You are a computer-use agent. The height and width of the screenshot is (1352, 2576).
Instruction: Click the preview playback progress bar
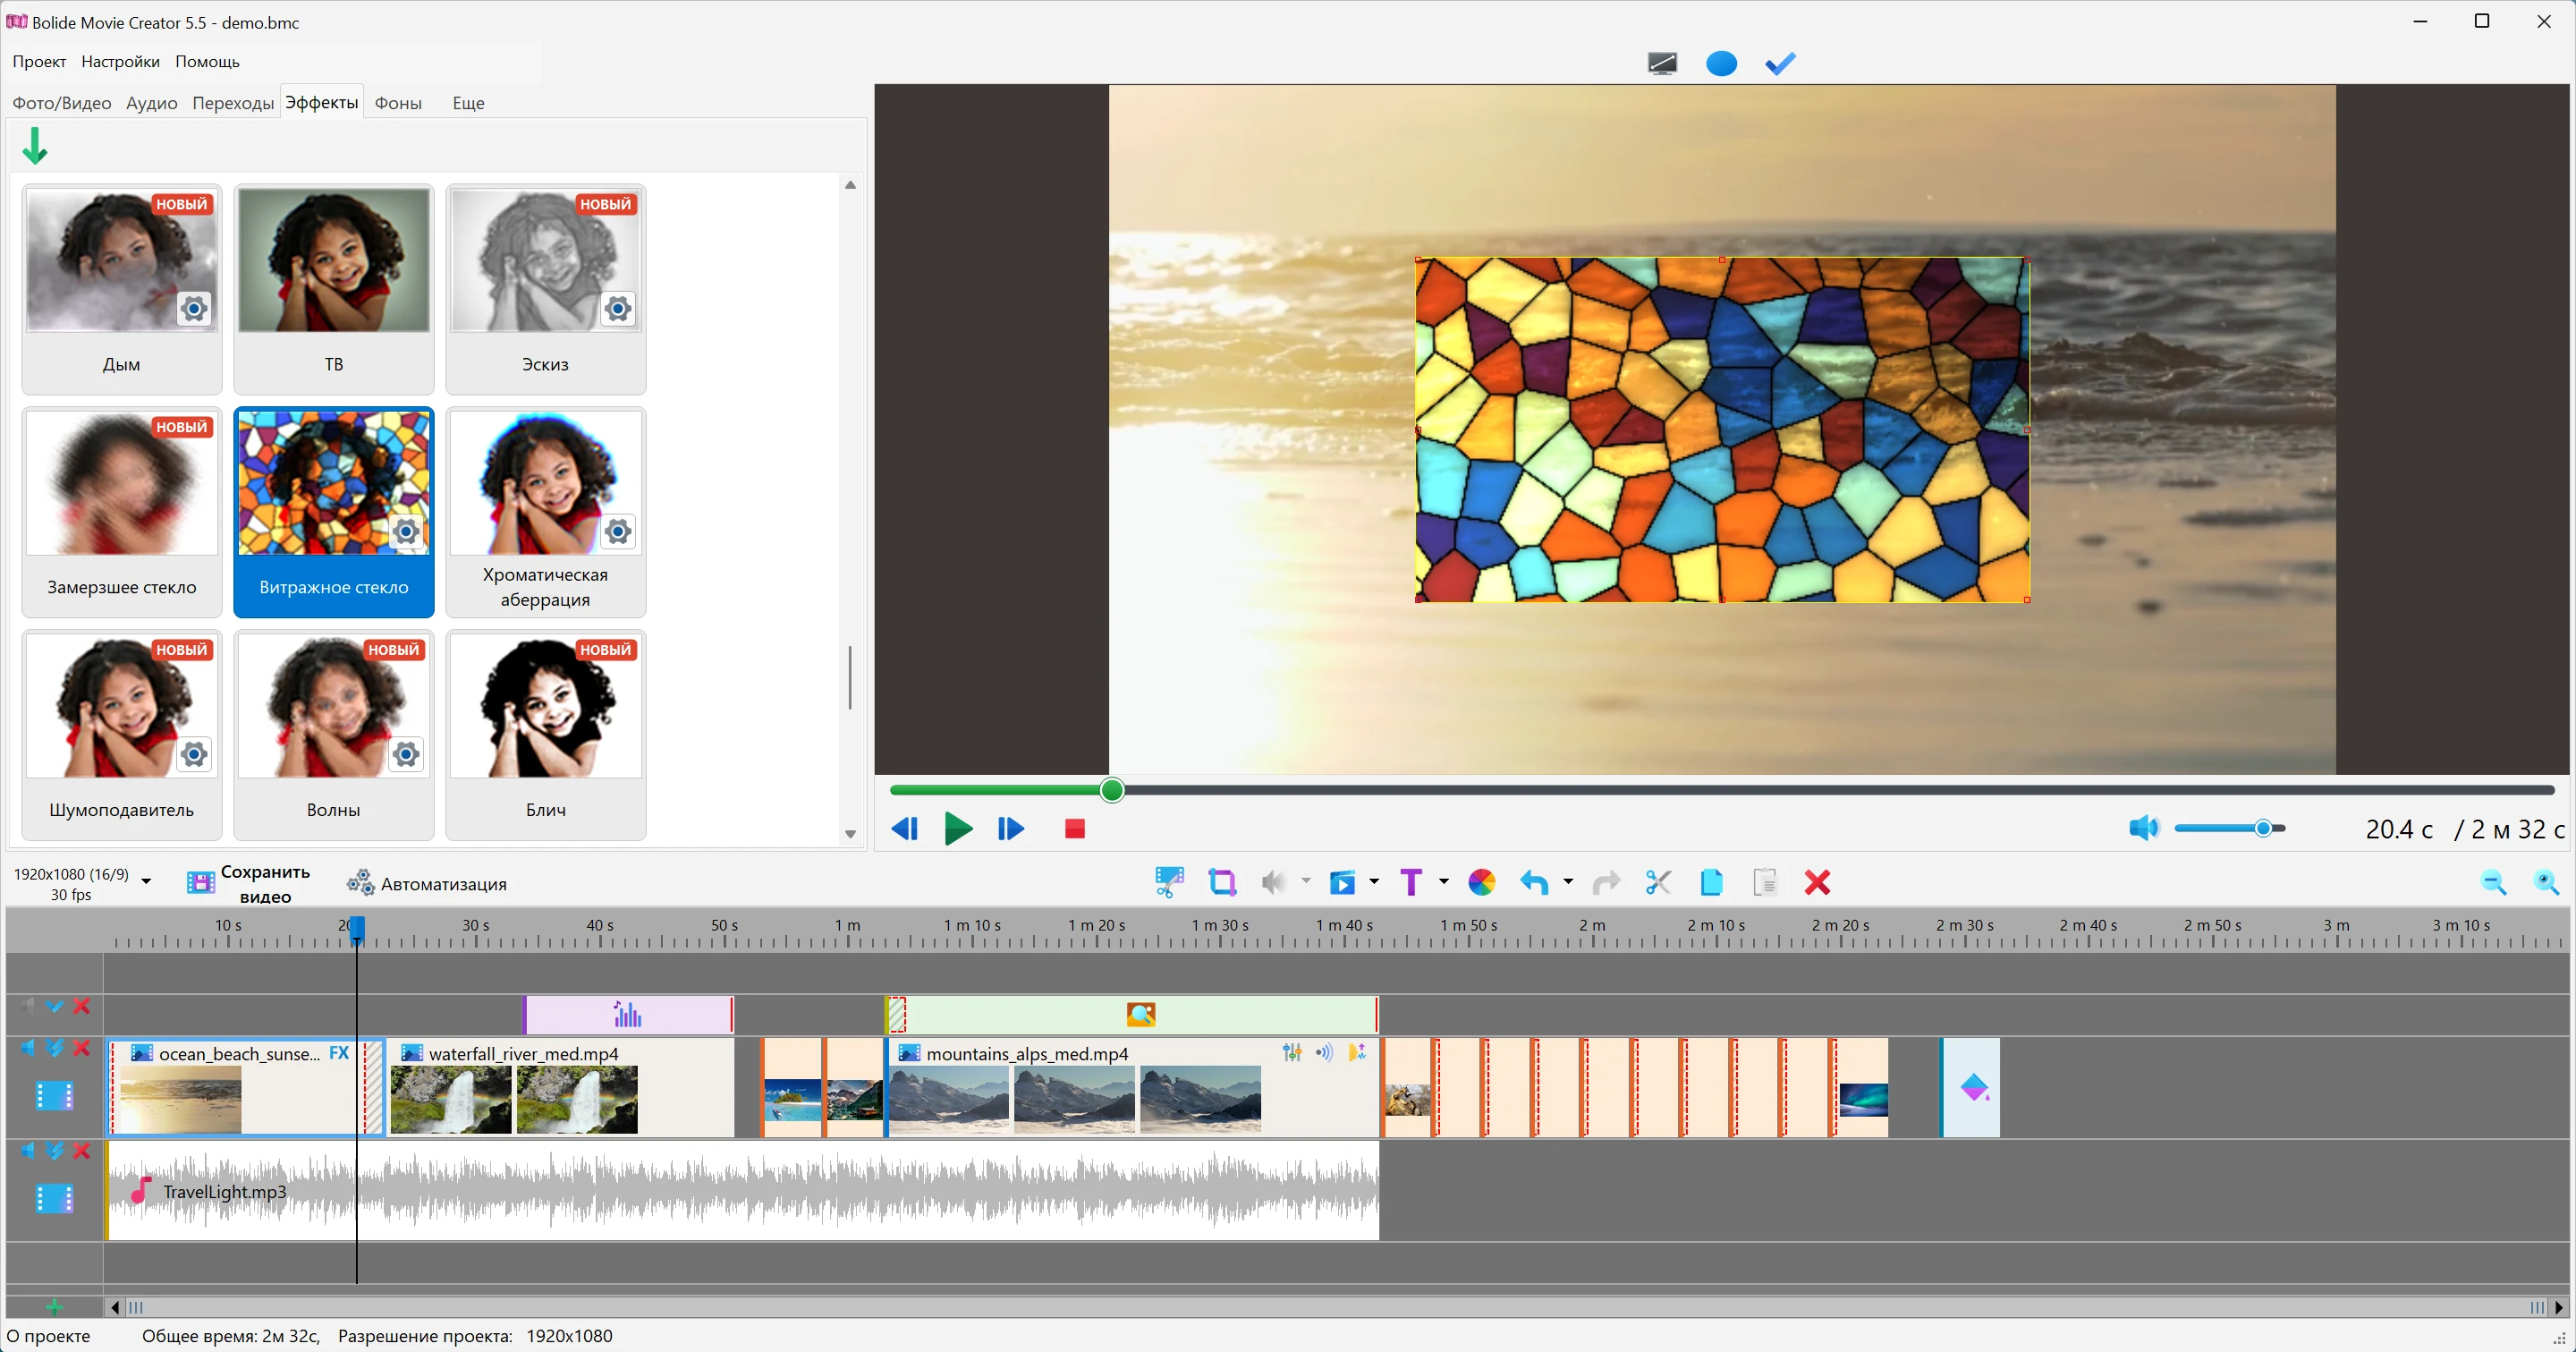(1722, 790)
